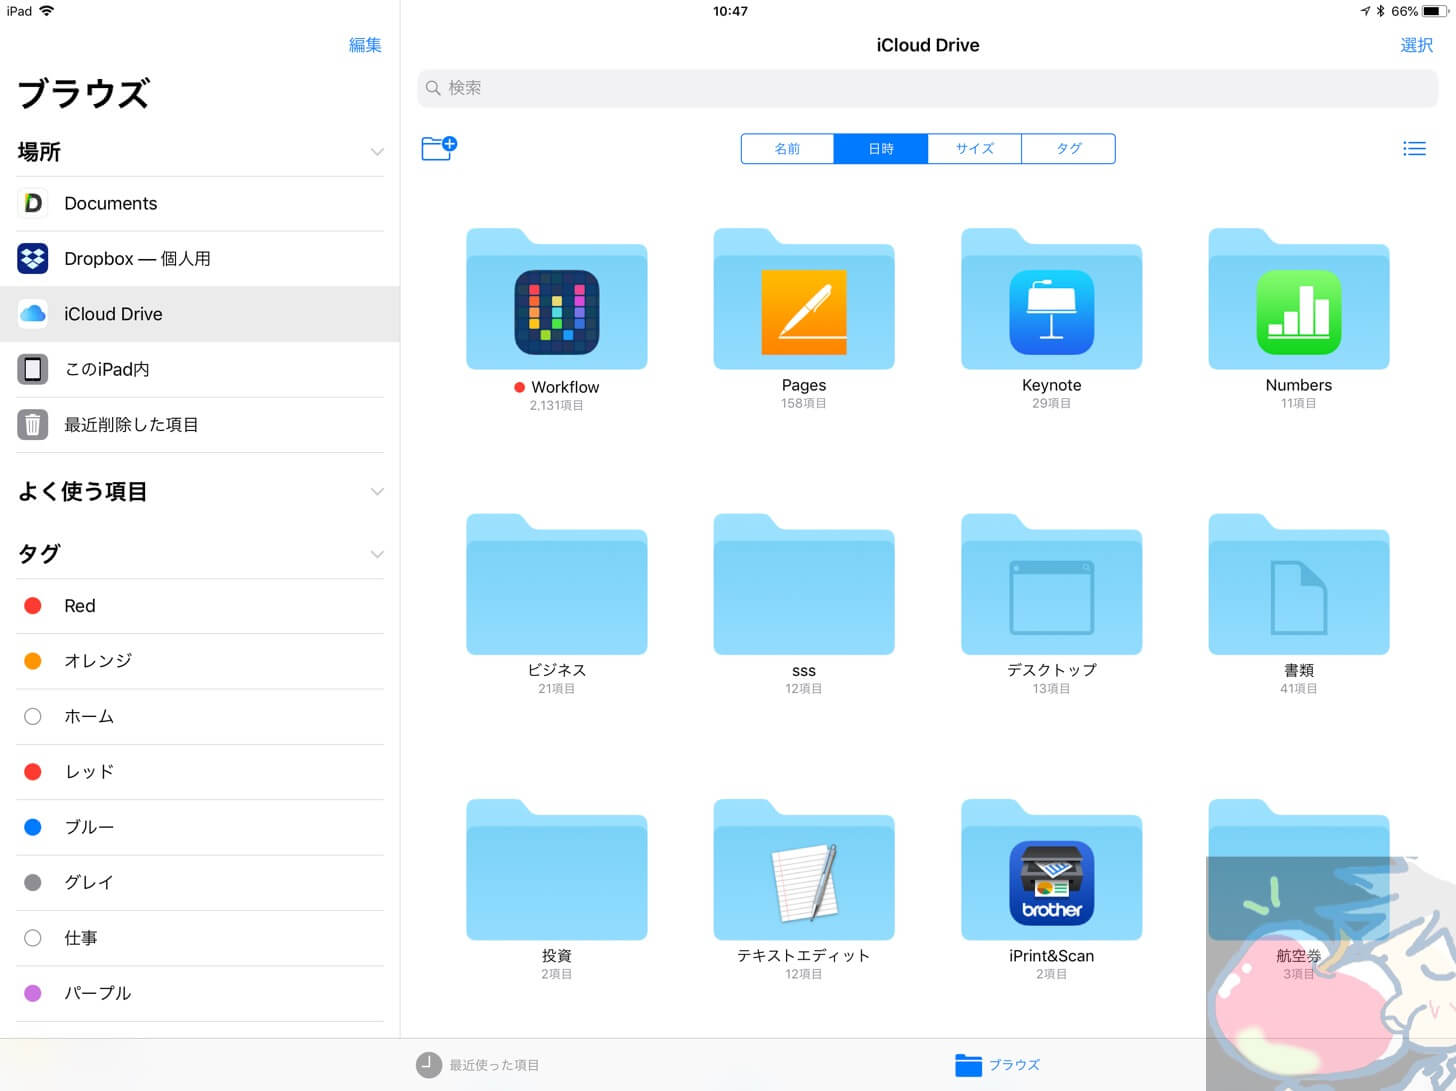Open the 書類 folder
The width and height of the screenshot is (1456, 1091).
point(1298,585)
